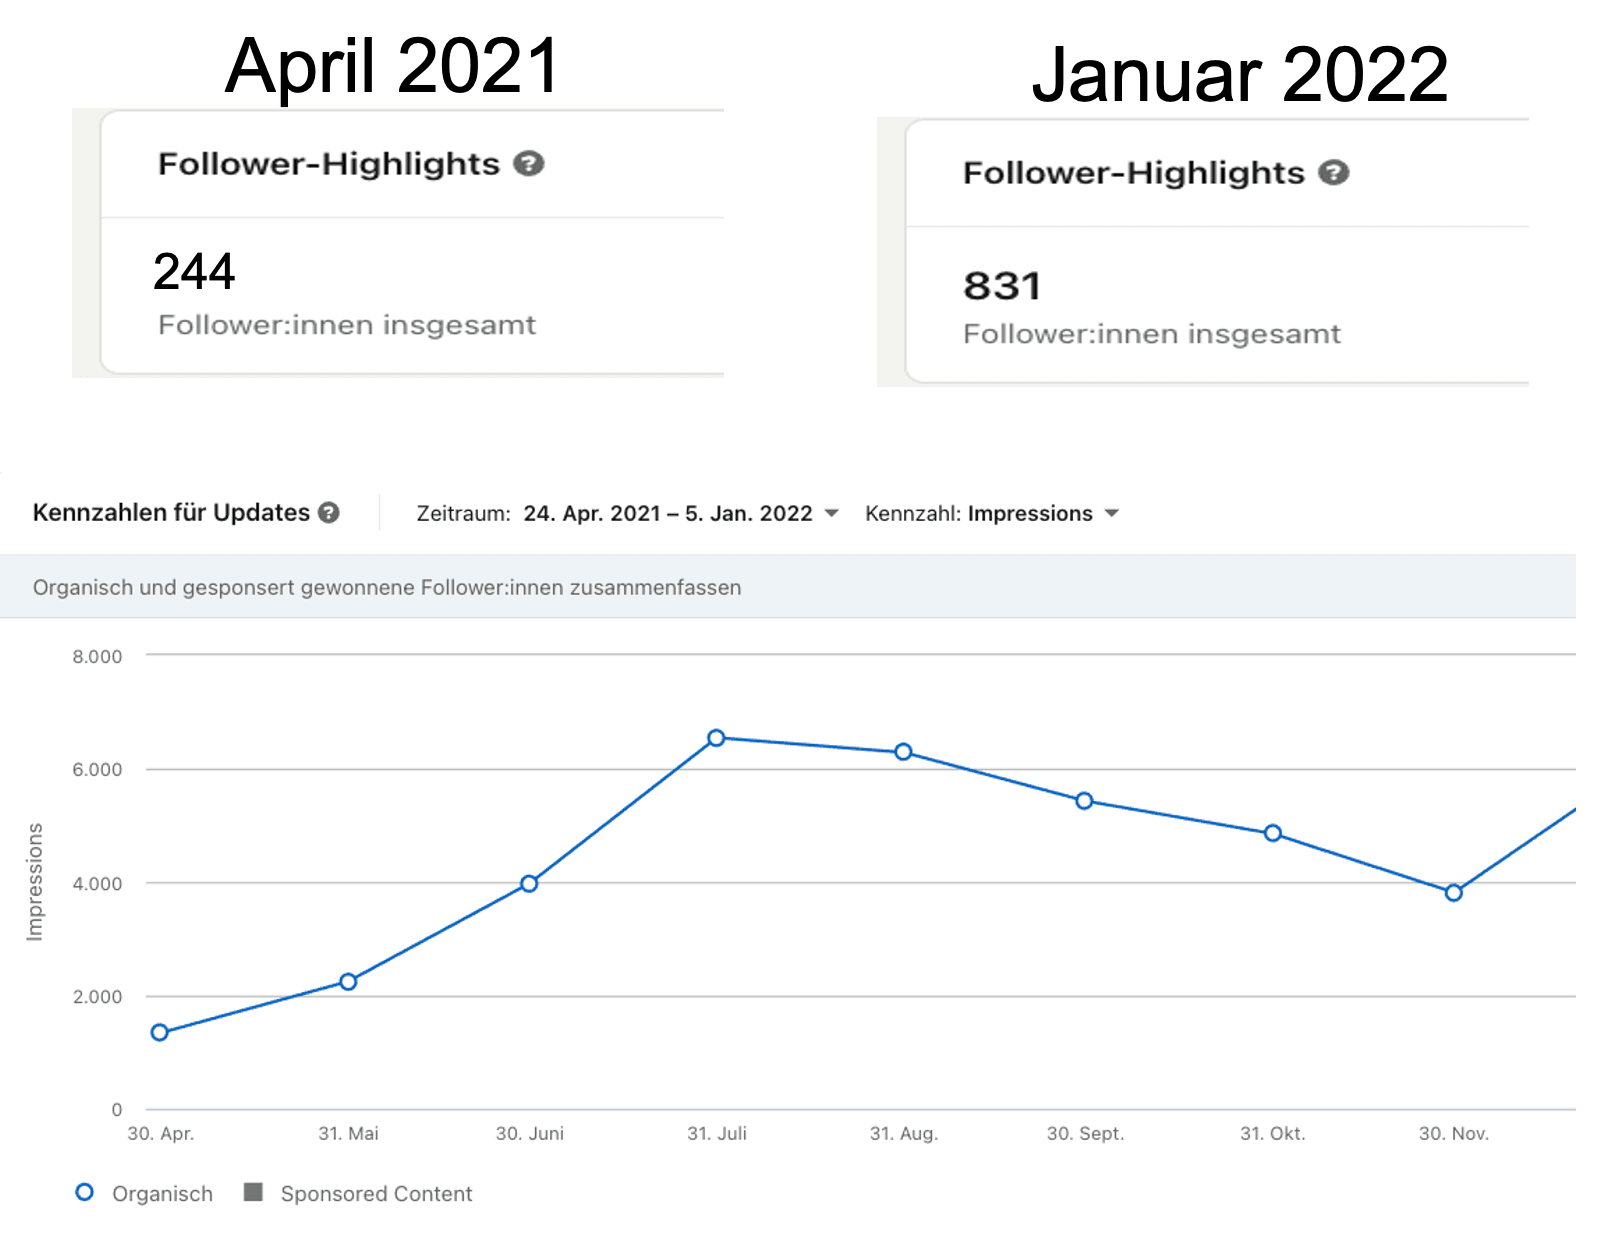Screen dimensions: 1612x1236
Task: Click the Kennzahlen für Updates heading
Action: click(x=171, y=513)
